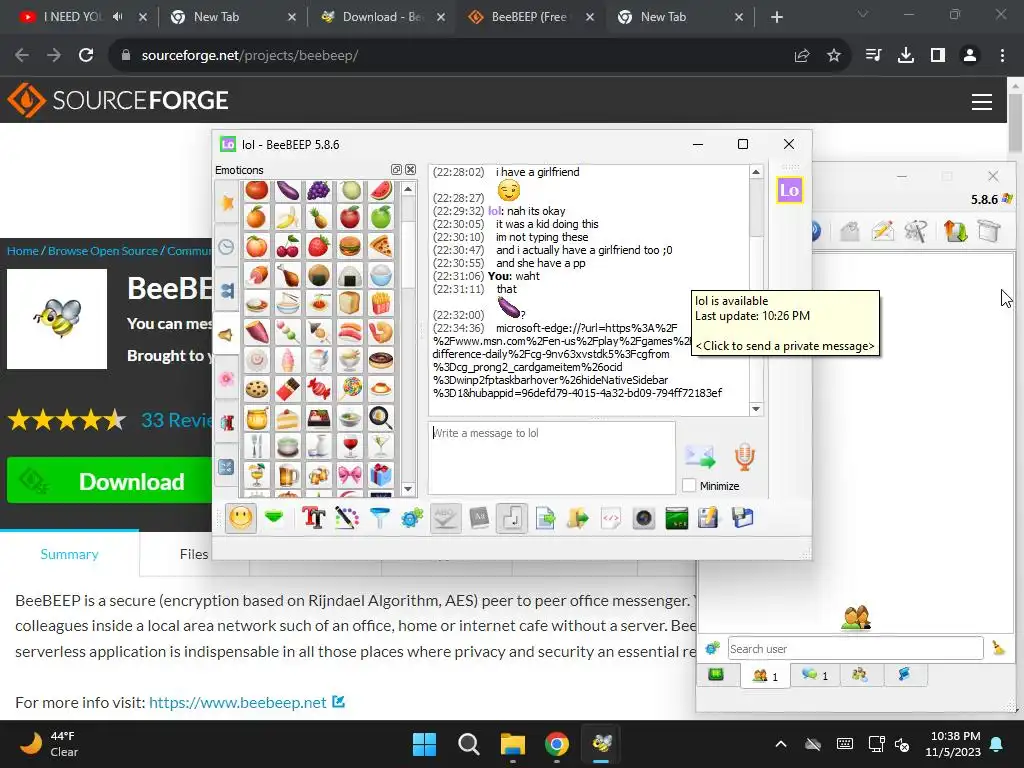
Task: Select the flower nature emoticon category
Action: [x=227, y=379]
